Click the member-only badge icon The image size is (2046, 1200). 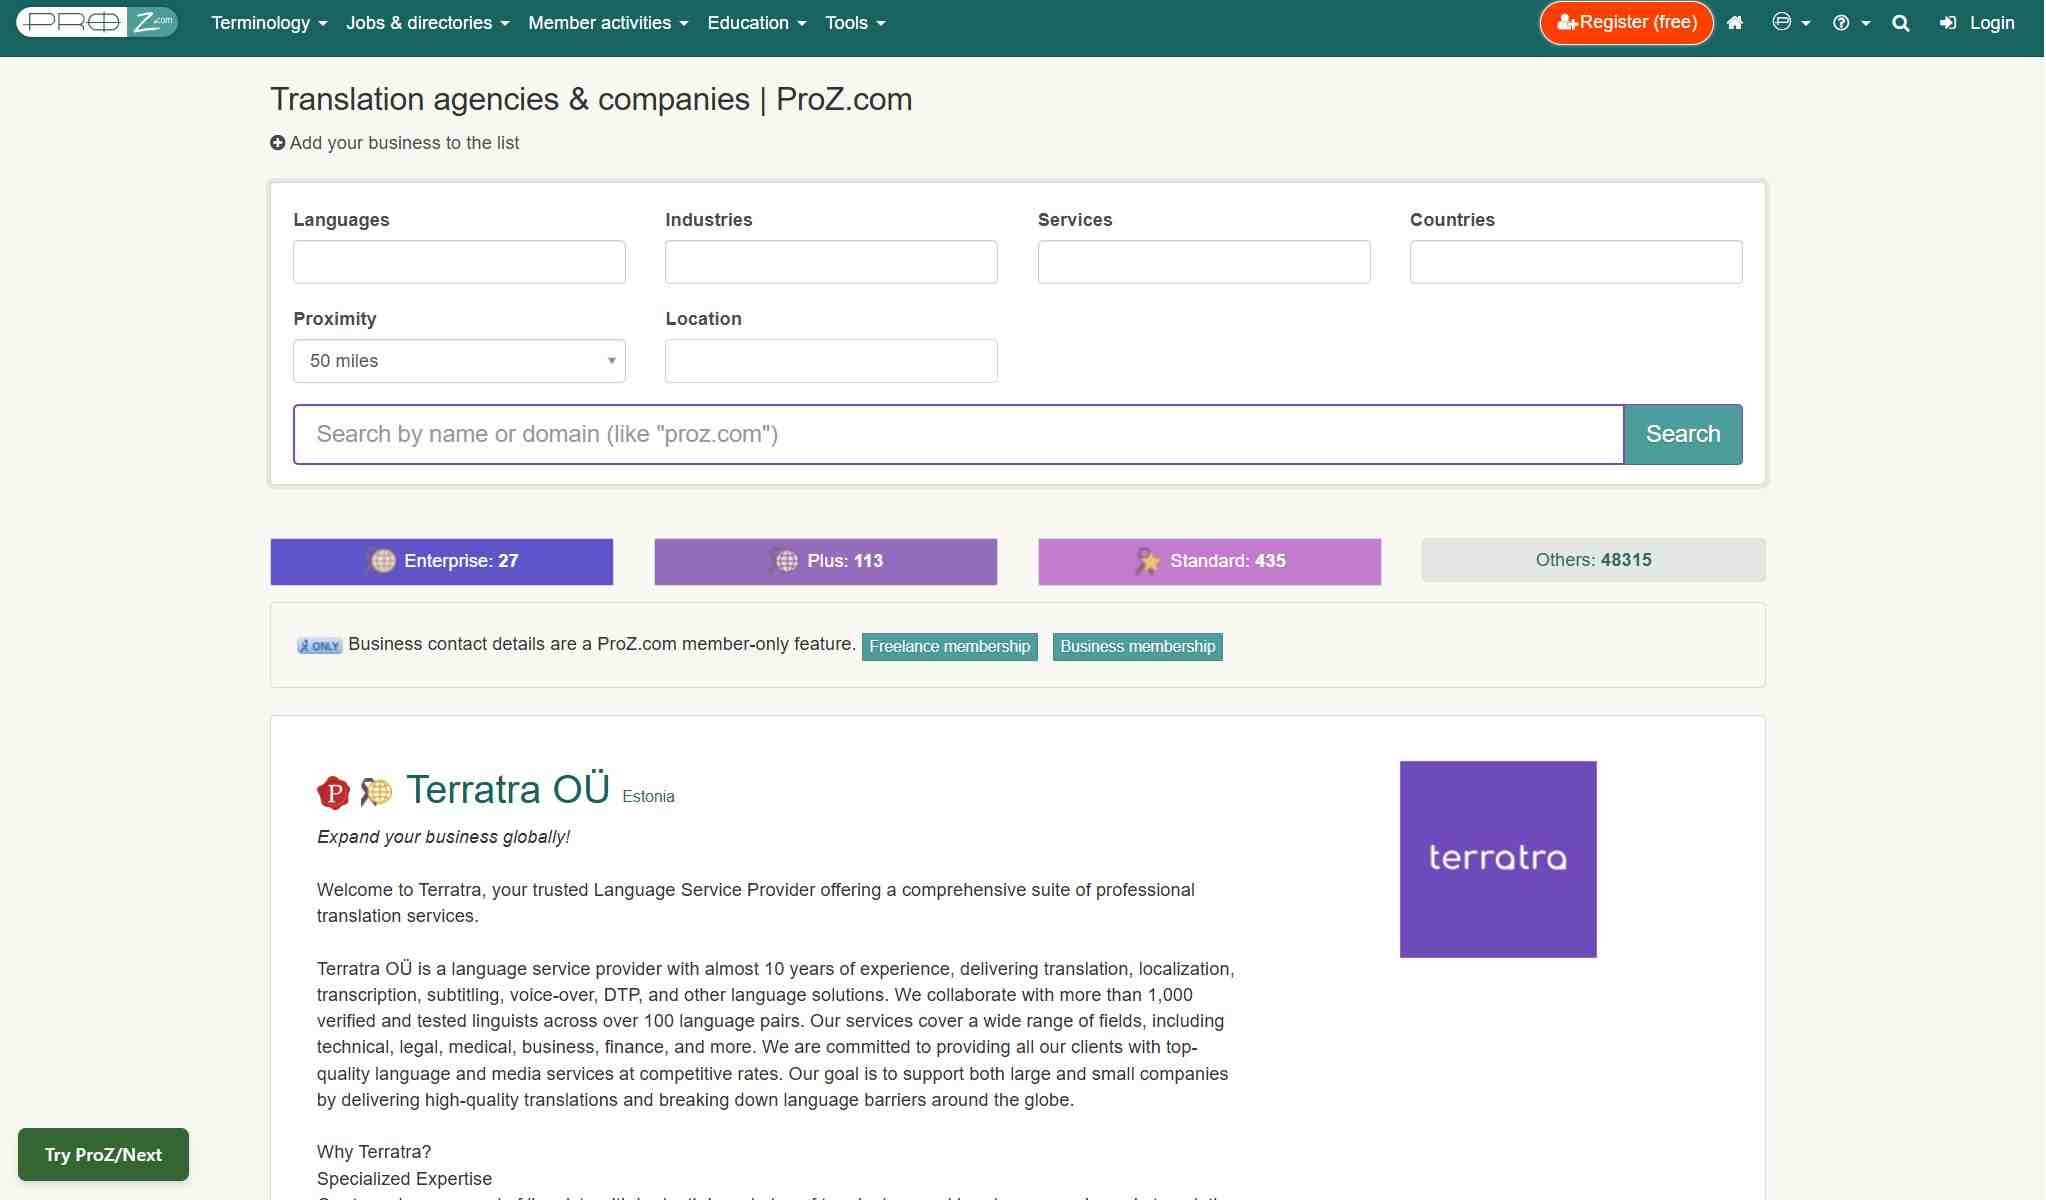point(320,646)
